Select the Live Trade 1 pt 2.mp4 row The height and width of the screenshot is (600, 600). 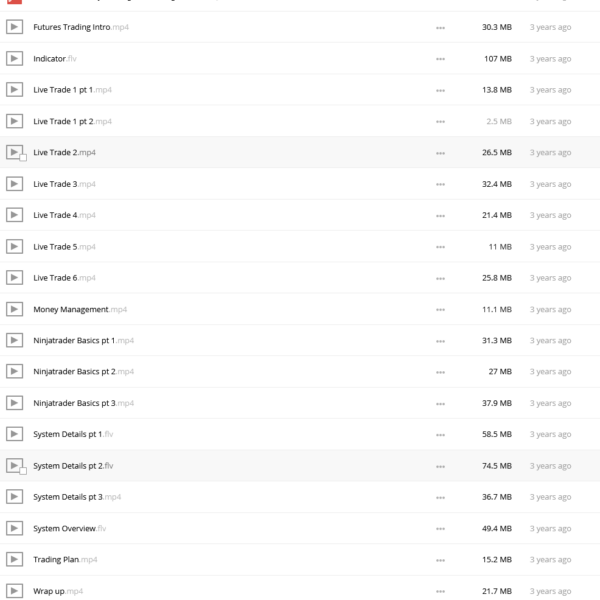click(300, 121)
